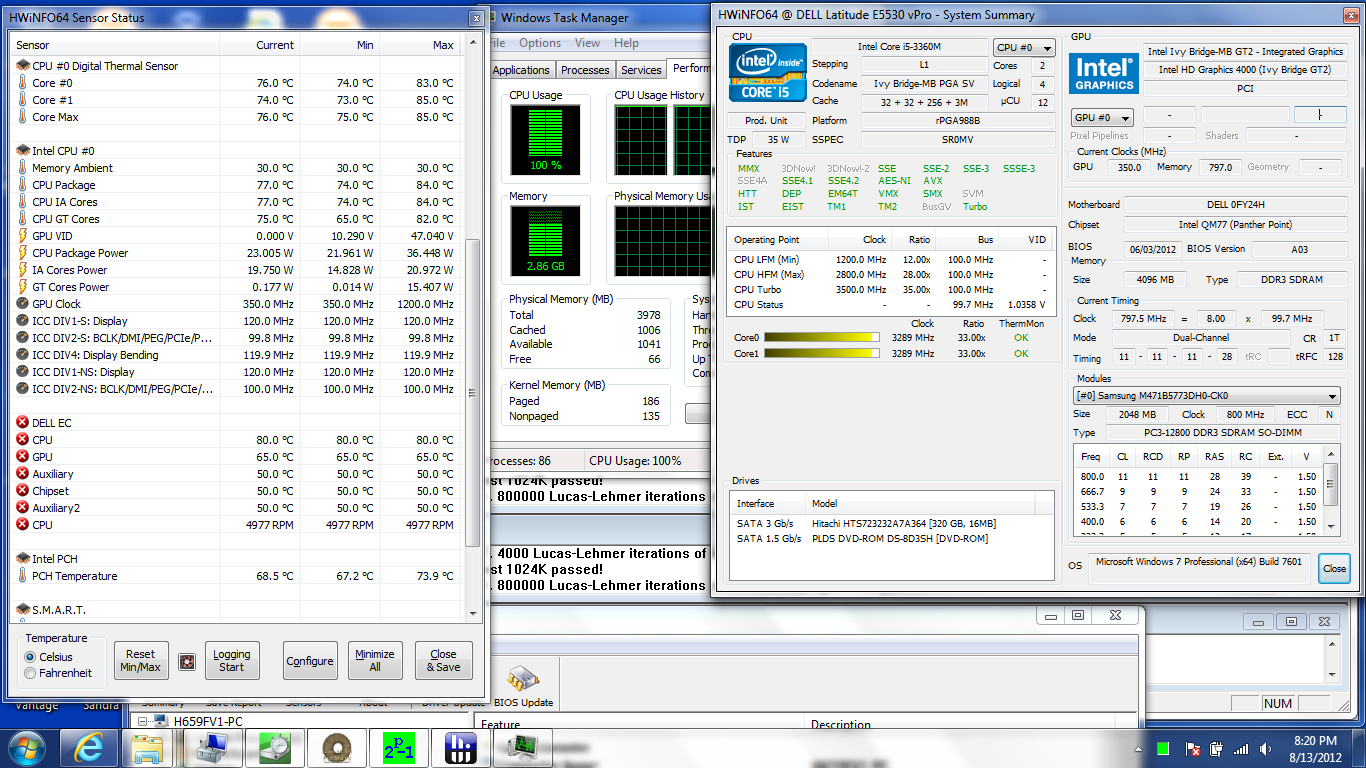
Task: Click the Prime95 2P-1 taskbar icon
Action: pos(398,747)
